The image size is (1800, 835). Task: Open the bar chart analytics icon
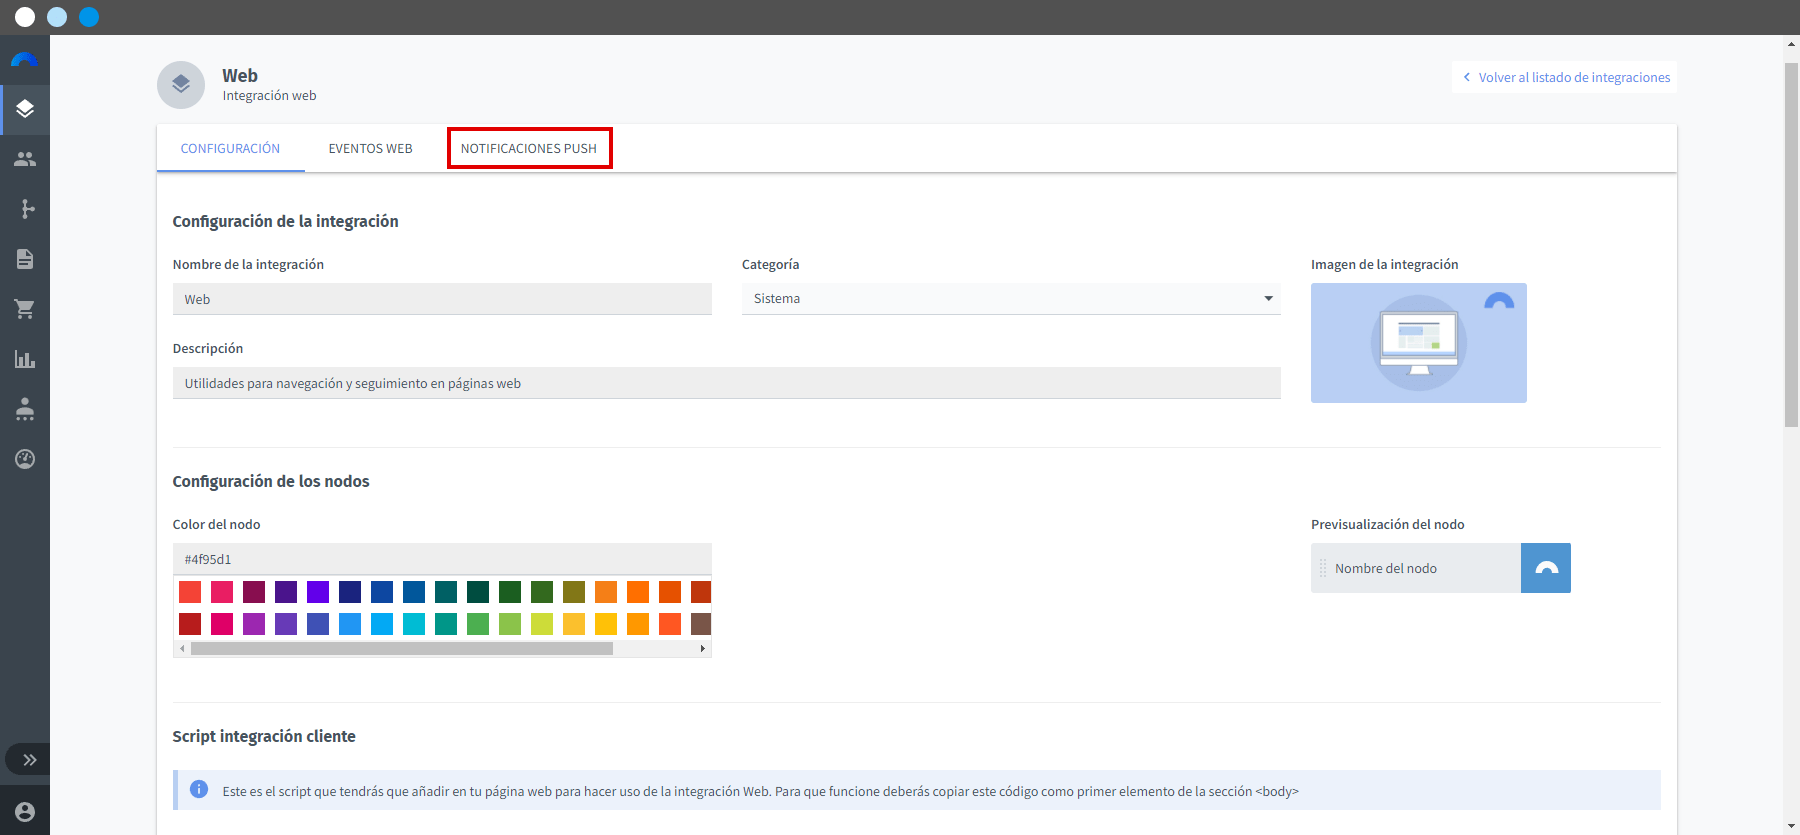pyautogui.click(x=25, y=359)
